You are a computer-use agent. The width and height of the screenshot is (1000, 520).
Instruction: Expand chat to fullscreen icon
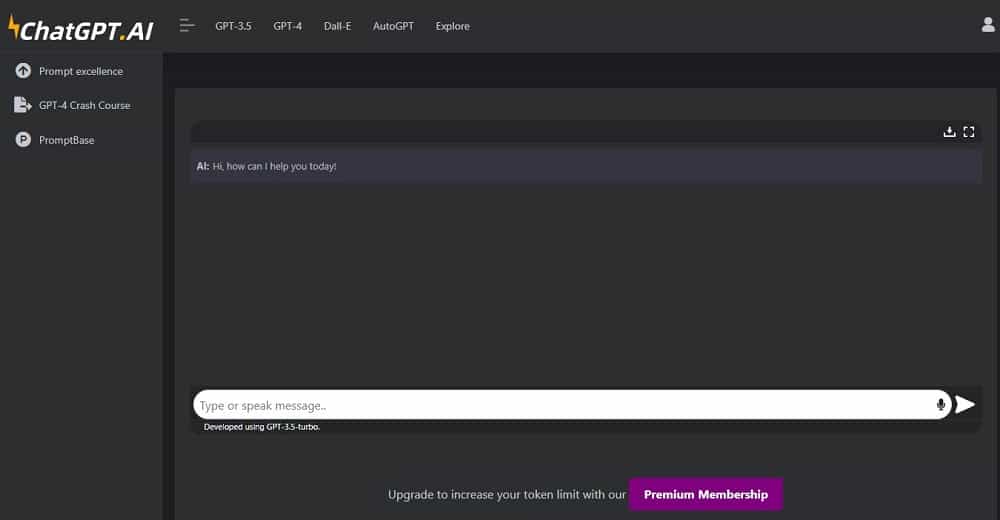[x=969, y=131]
